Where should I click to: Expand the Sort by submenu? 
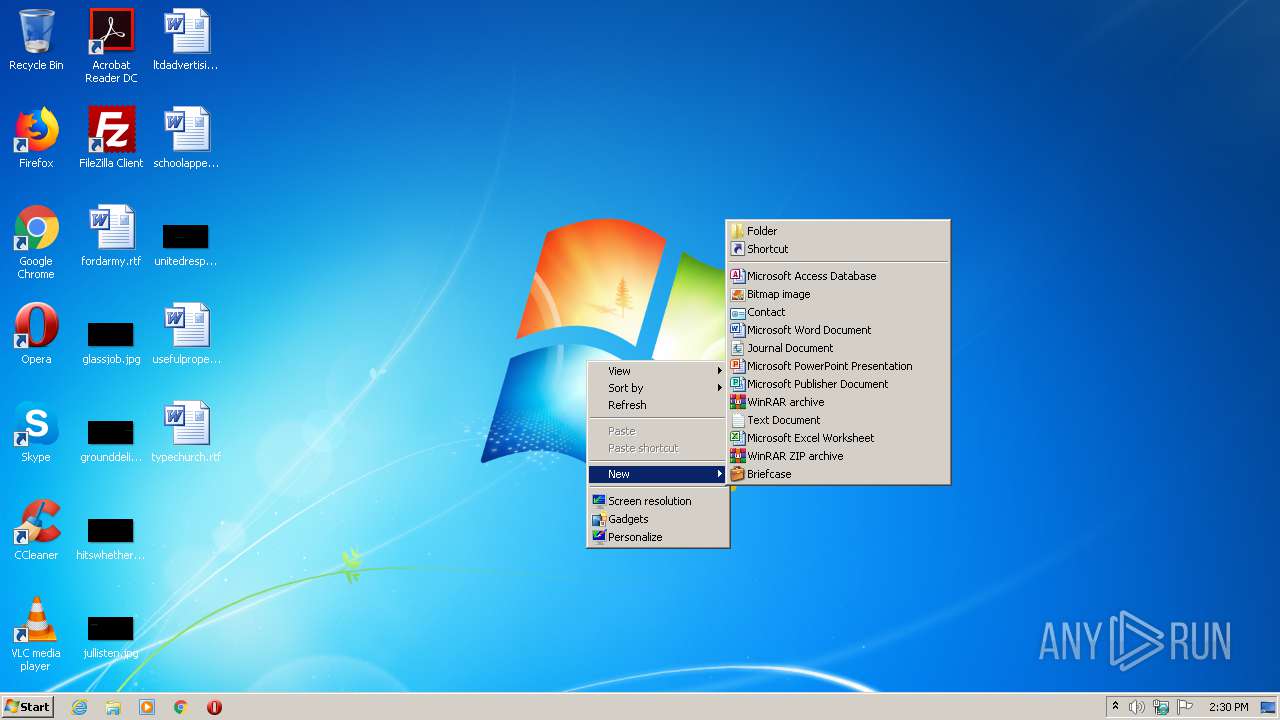(x=658, y=388)
